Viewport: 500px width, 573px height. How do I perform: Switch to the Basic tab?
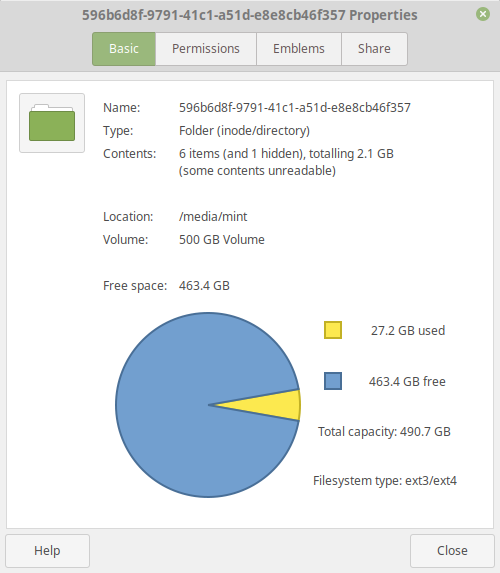pos(124,49)
